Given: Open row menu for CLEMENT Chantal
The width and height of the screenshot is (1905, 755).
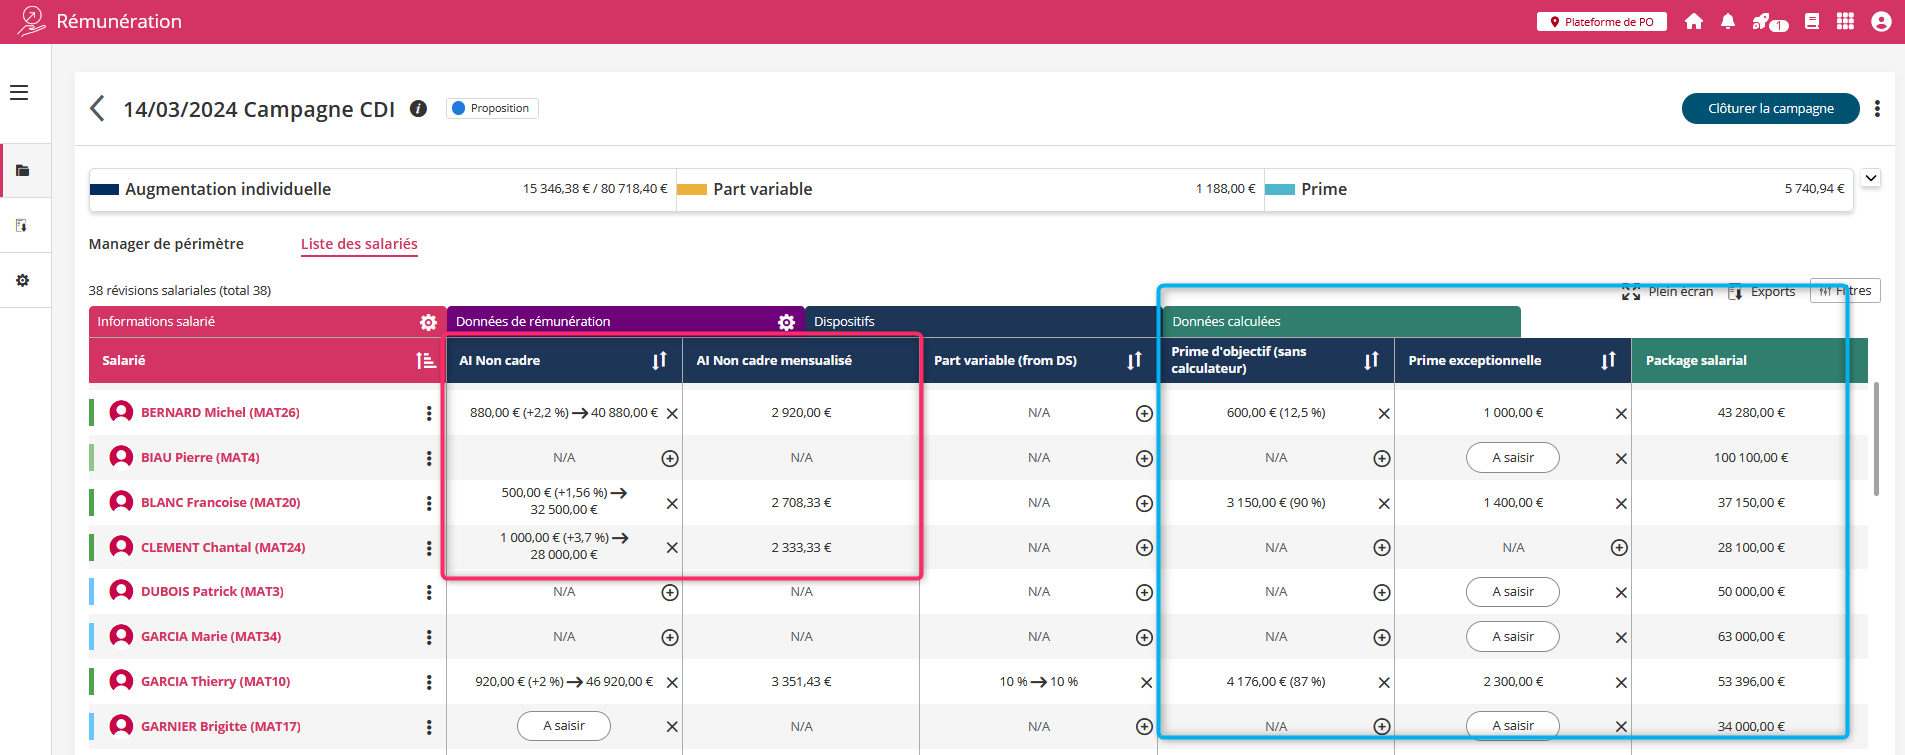Looking at the screenshot, I should (x=429, y=548).
